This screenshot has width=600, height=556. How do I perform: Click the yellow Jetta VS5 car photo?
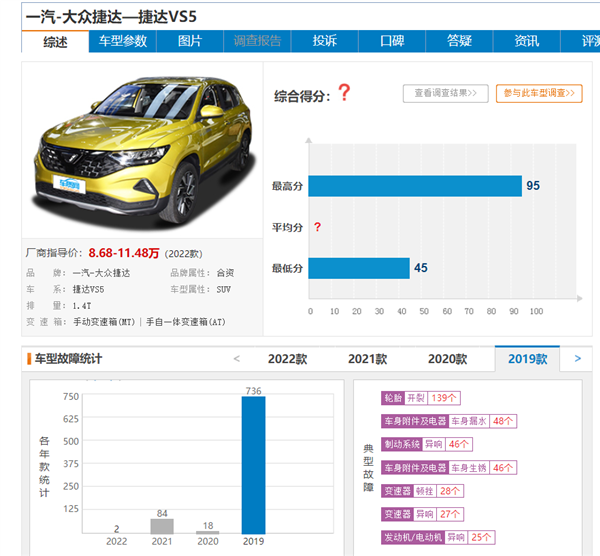(143, 151)
